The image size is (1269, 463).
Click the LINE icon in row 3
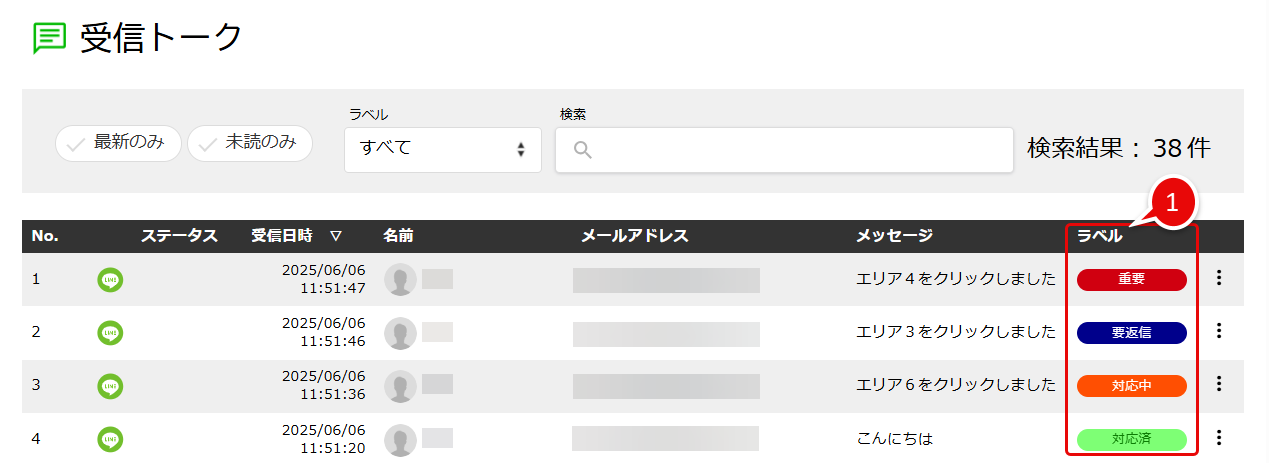pos(110,385)
